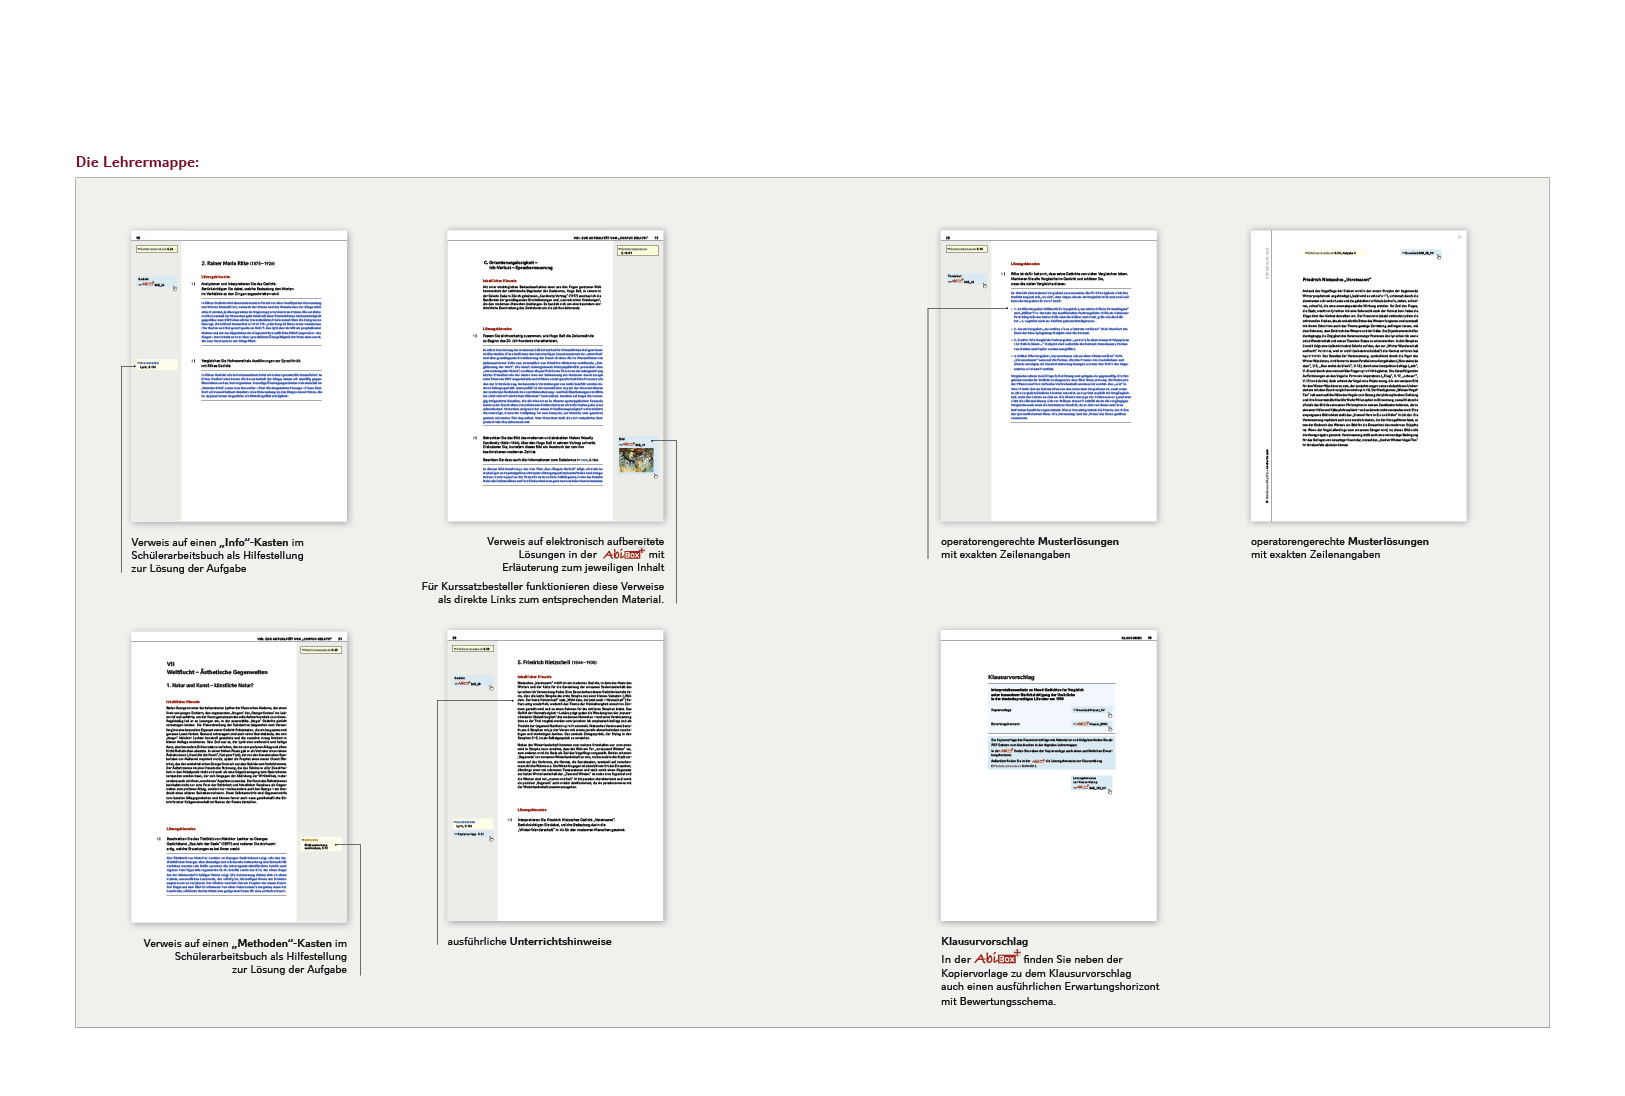Screen dimensions: 1625x1096
Task: Click 'ausführliche Unterrichtshinweise' caption
Action: pyautogui.click(x=529, y=941)
